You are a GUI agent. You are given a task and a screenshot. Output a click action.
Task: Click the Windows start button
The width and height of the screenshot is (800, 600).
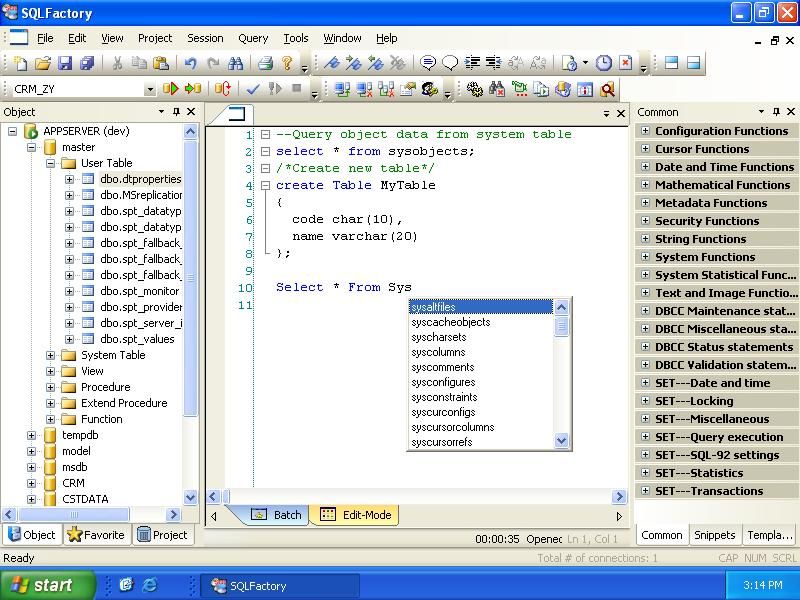[x=47, y=585]
